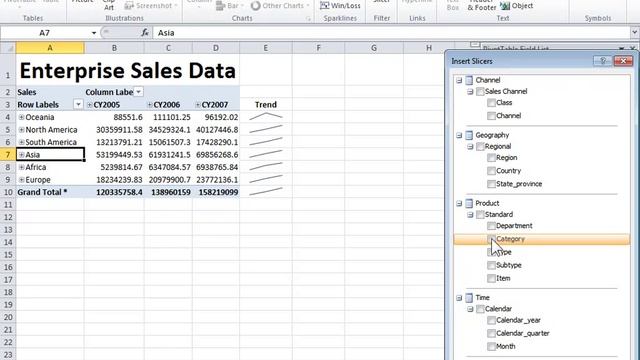Check the Calendar hierarchy checkbox
Screen dimensions: 640x360
point(480,309)
